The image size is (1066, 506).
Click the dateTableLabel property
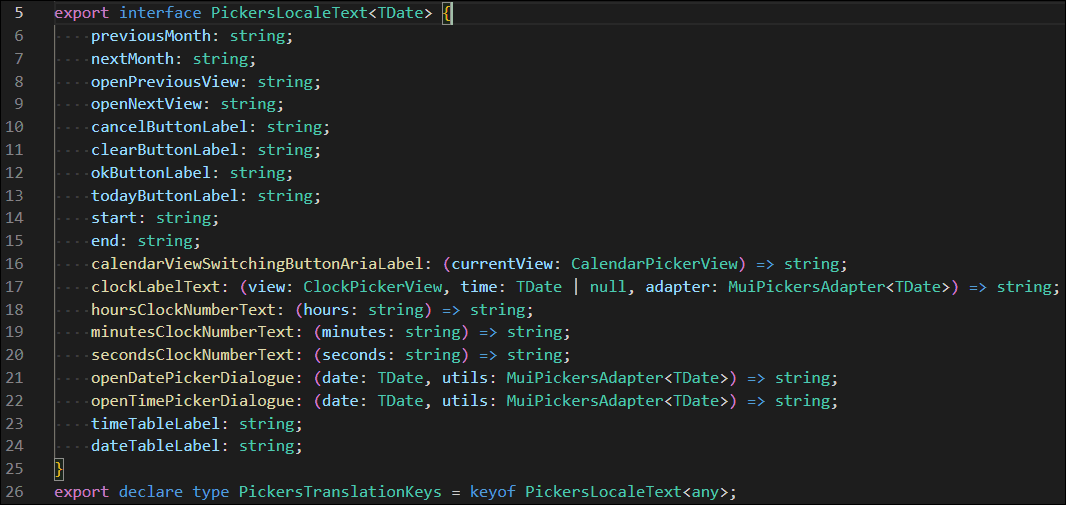(x=156, y=447)
